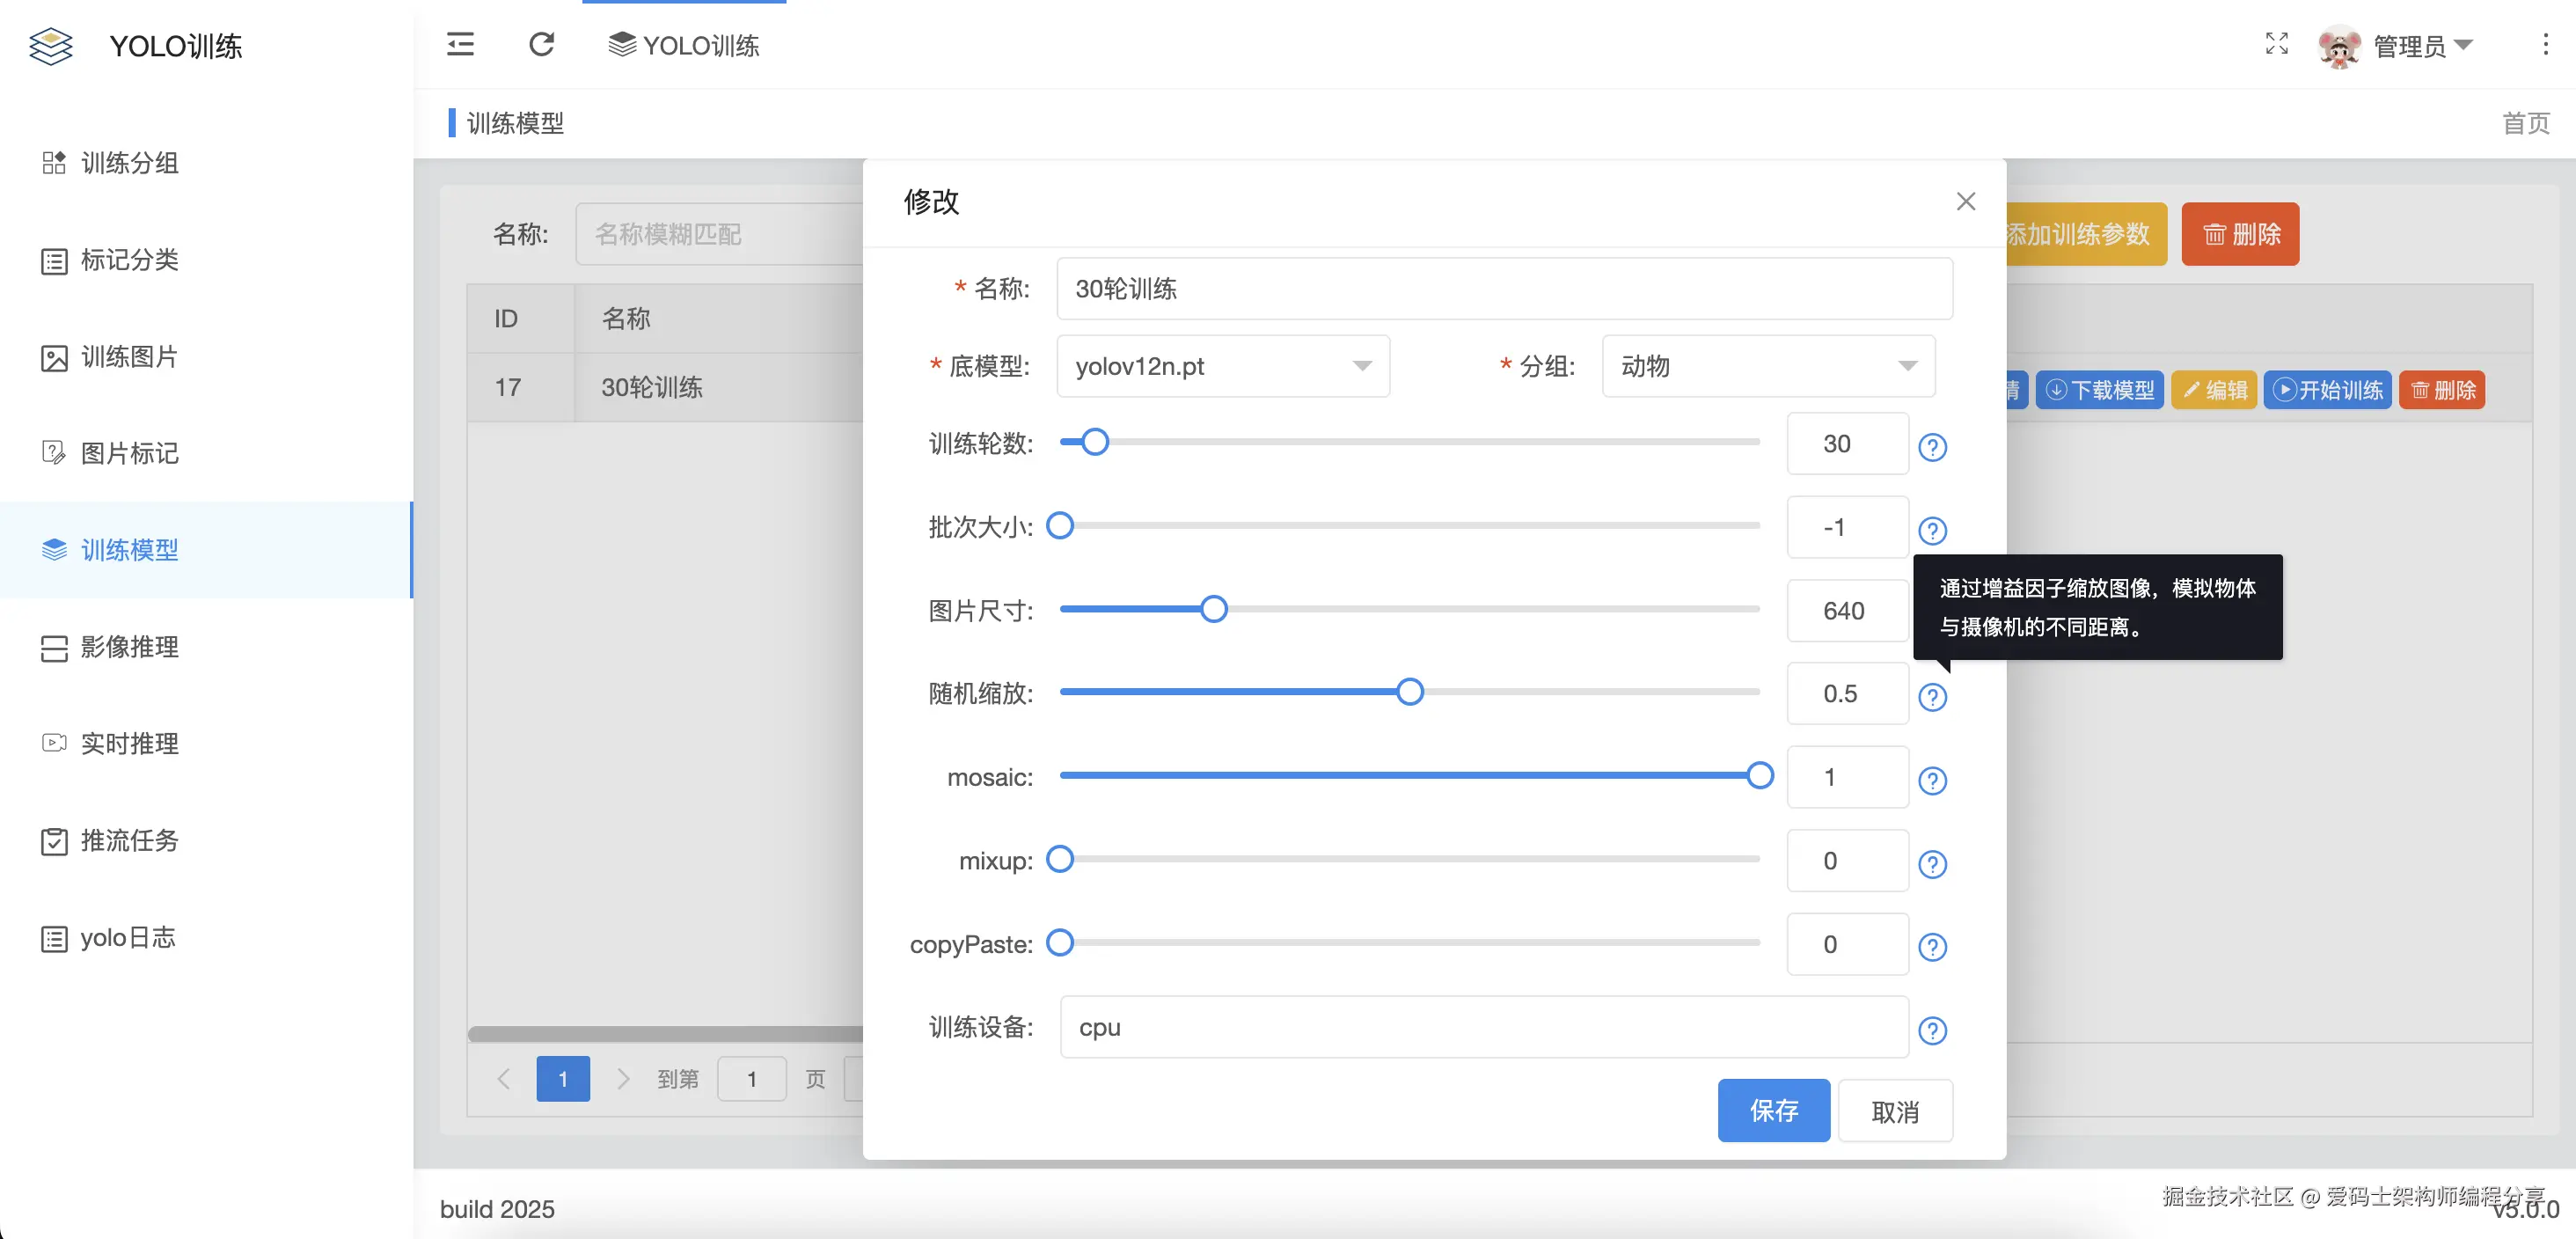
Task: Click the 随机缩放 slider handle
Action: 1409,692
